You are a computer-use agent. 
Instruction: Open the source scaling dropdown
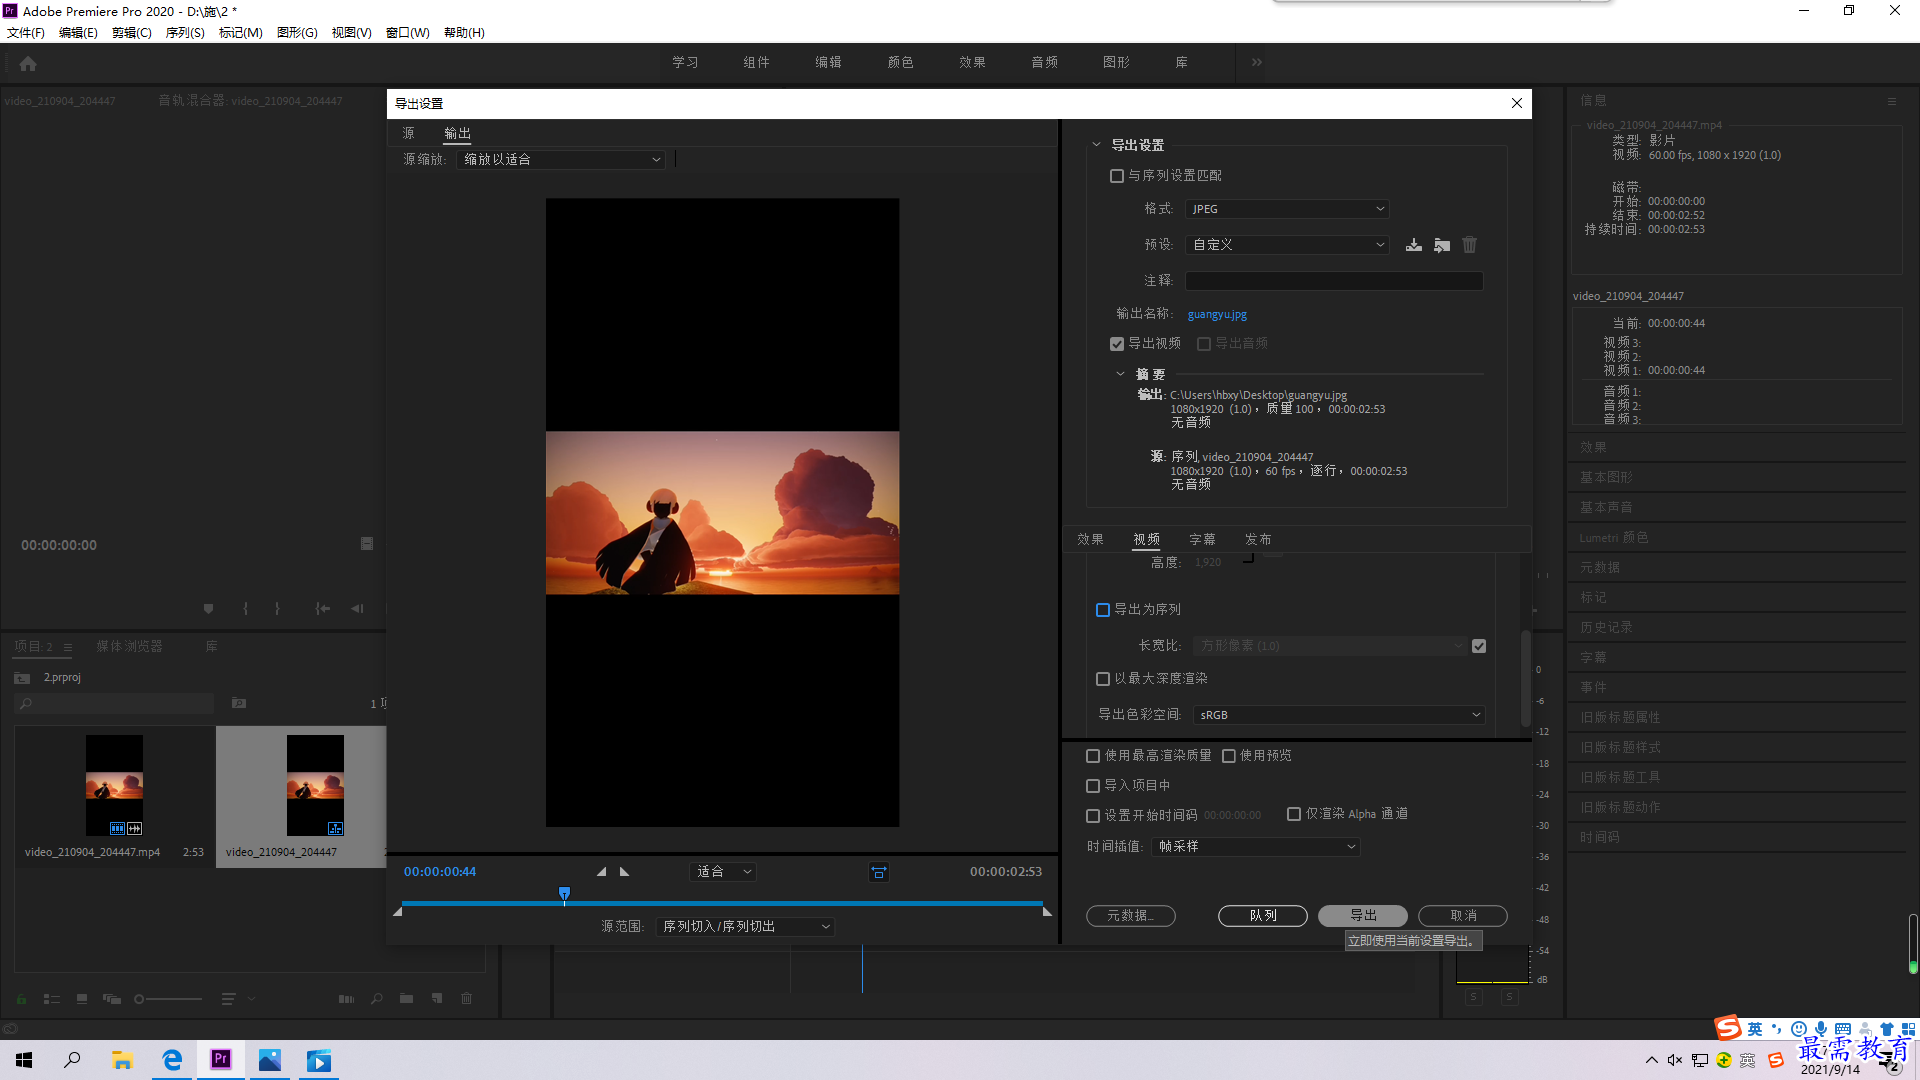[x=561, y=160]
